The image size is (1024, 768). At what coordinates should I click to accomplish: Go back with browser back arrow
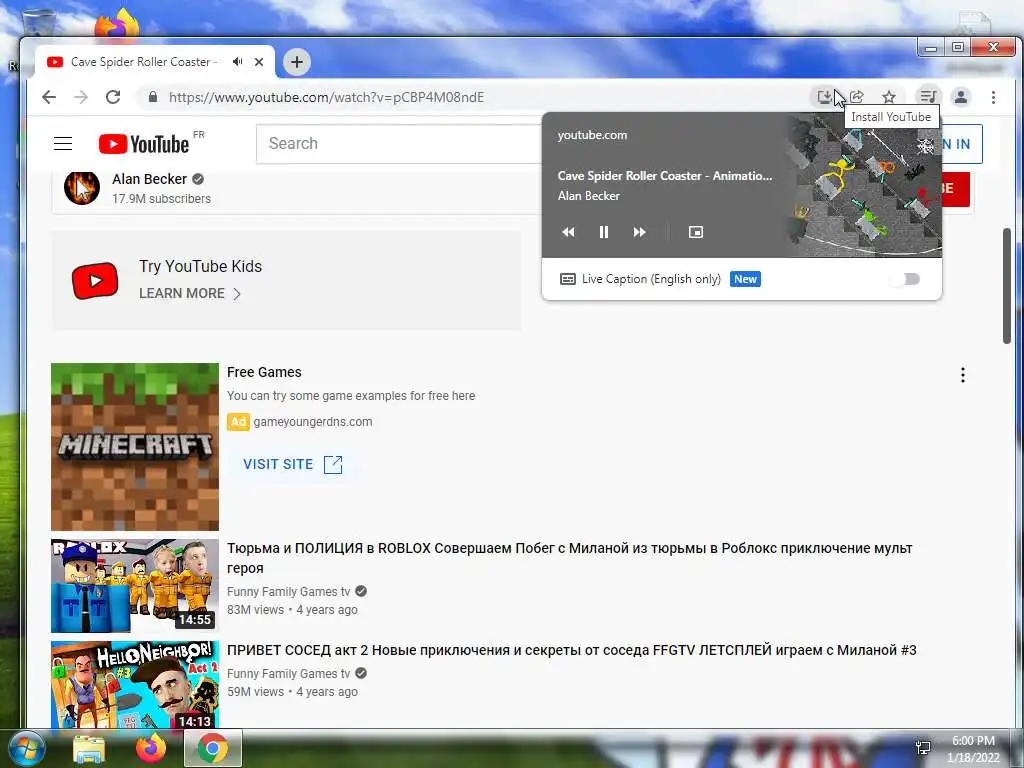49,97
